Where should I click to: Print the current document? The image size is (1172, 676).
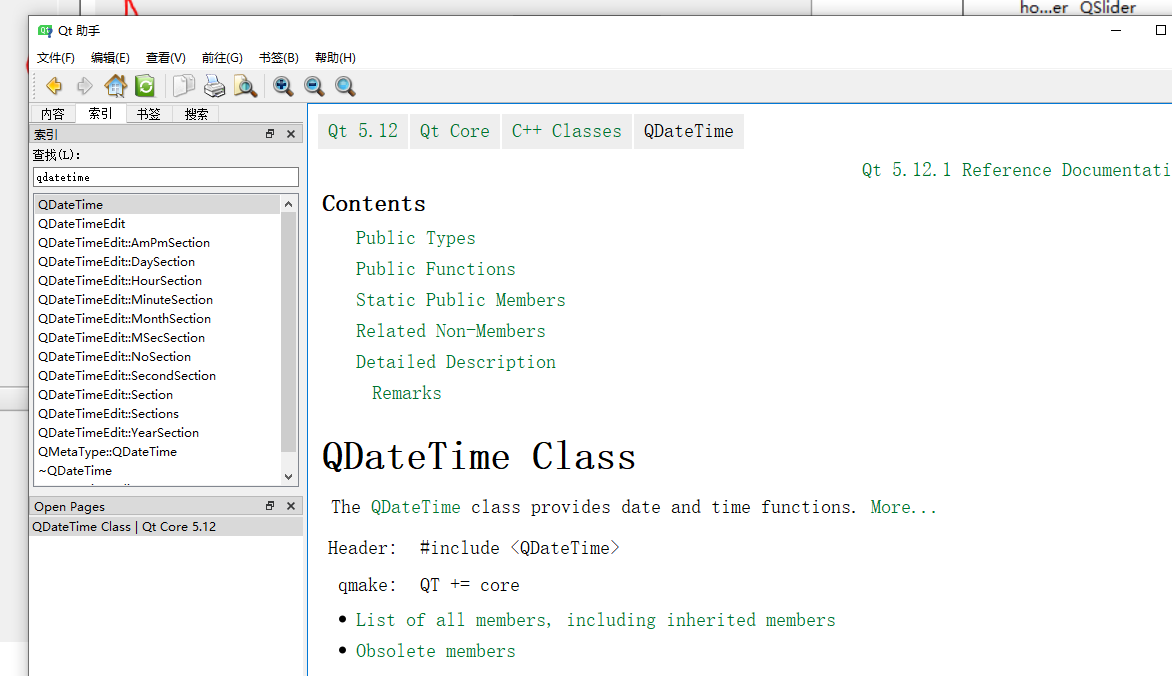pyautogui.click(x=215, y=86)
